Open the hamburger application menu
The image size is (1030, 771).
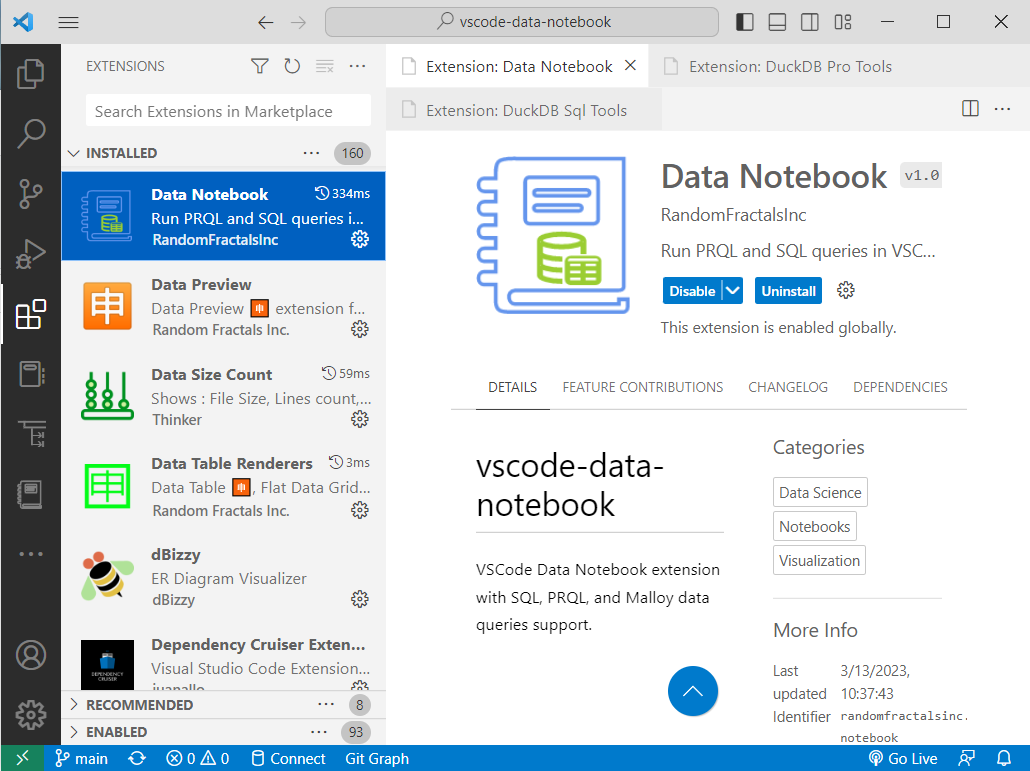[68, 22]
